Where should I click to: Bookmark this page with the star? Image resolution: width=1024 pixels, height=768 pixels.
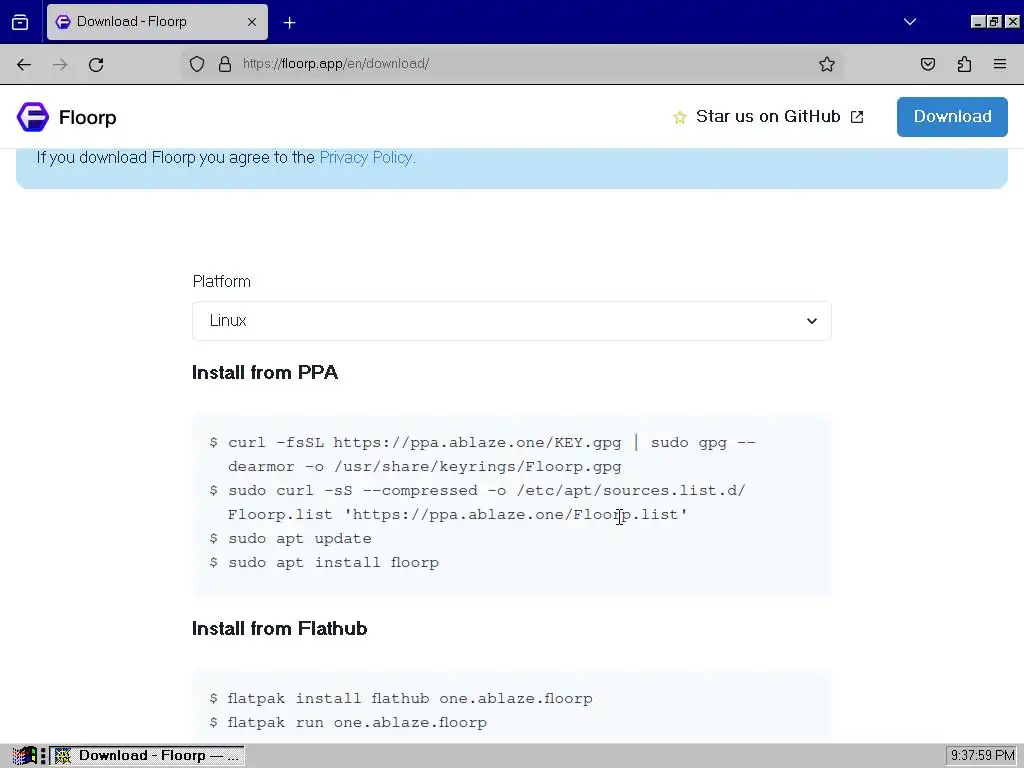827,64
